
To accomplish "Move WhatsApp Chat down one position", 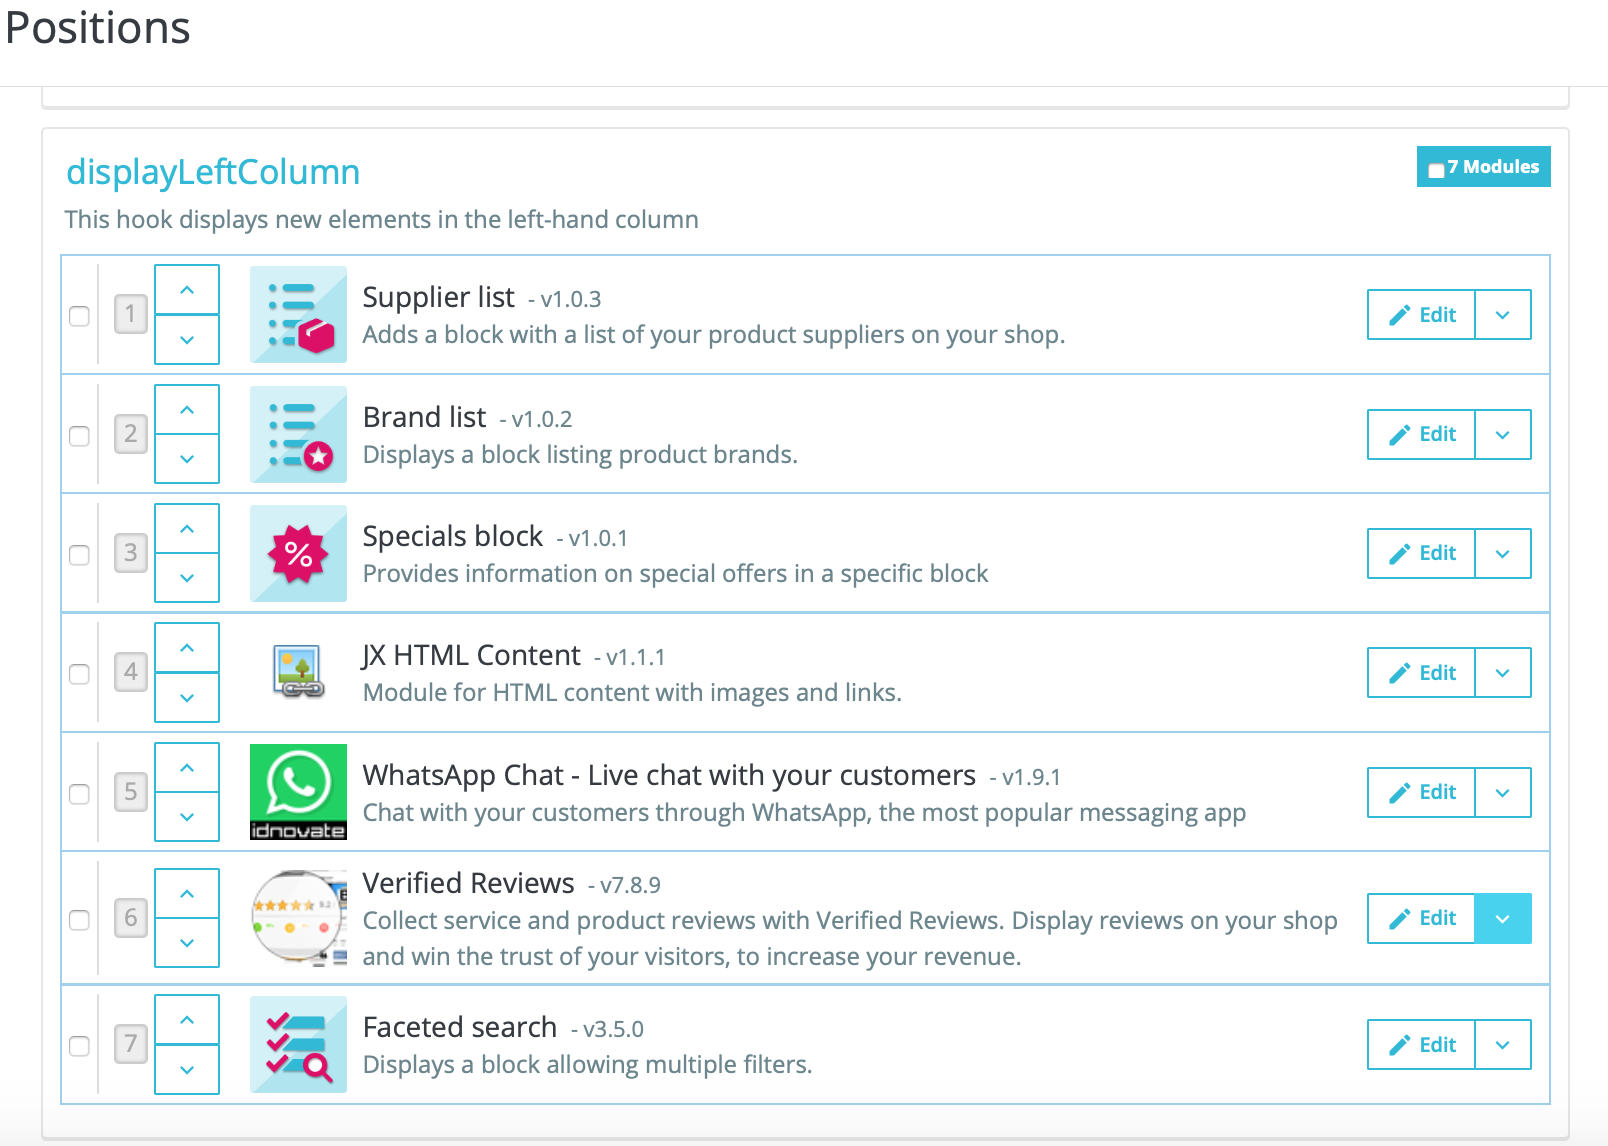I will pyautogui.click(x=187, y=817).
